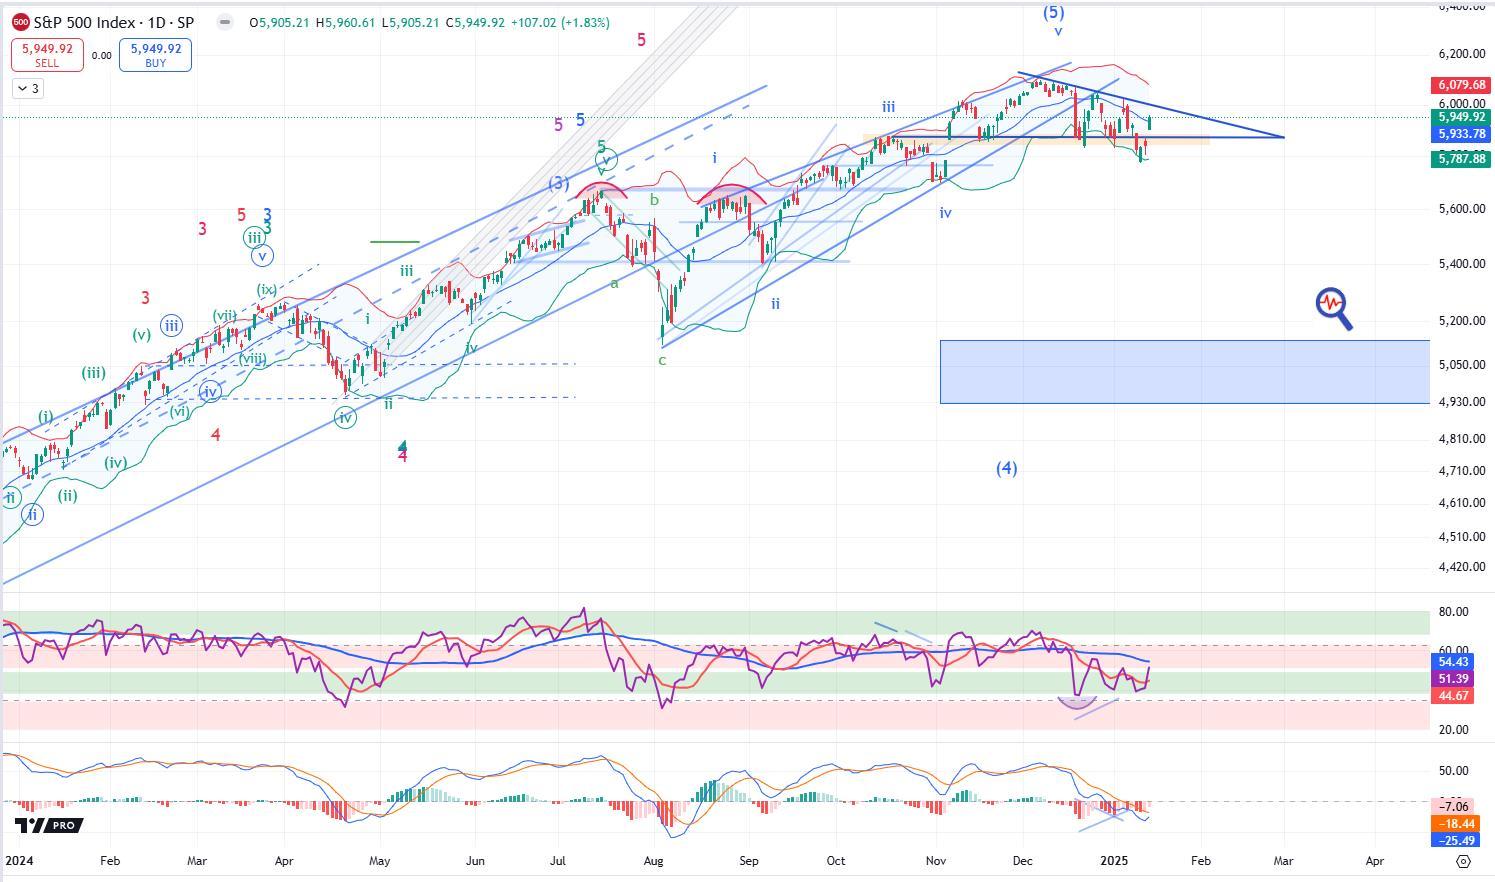Click the grey market status pill icon

225,22
